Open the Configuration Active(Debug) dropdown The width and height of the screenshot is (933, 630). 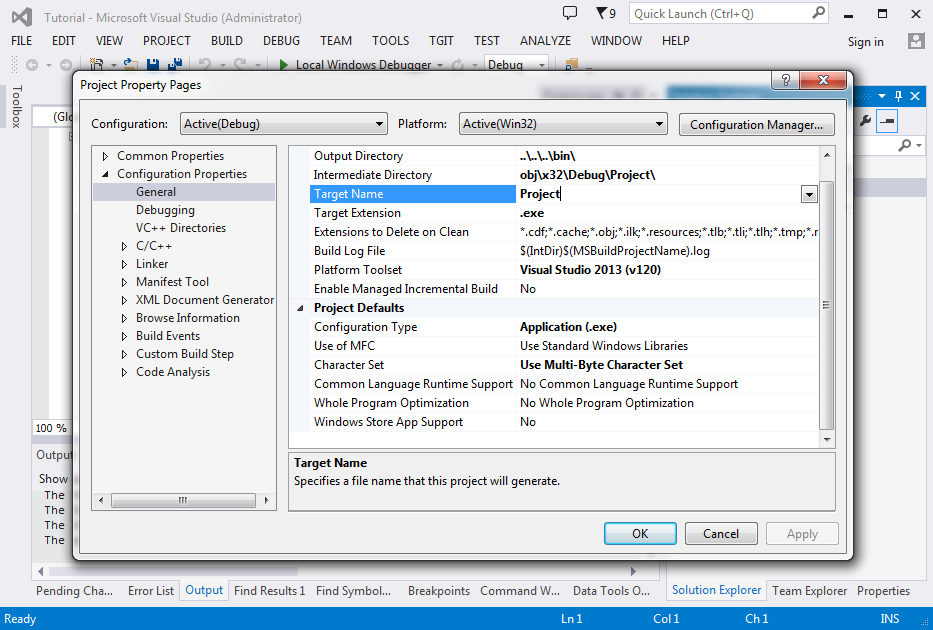284,124
